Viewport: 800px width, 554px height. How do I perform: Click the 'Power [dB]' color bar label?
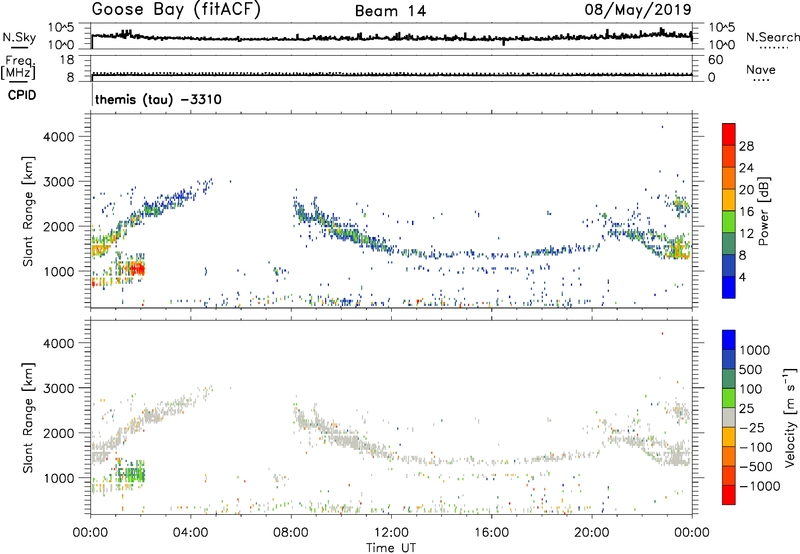pyautogui.click(x=763, y=211)
